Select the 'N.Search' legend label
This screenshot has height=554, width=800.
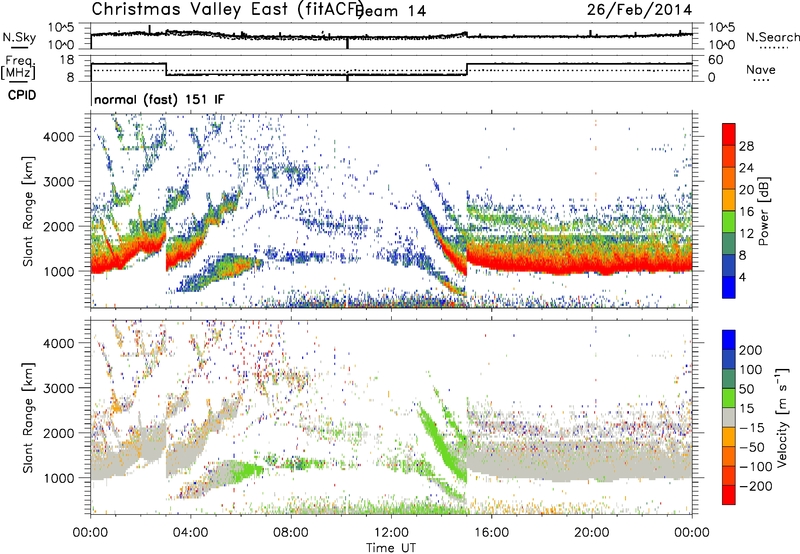coord(773,37)
